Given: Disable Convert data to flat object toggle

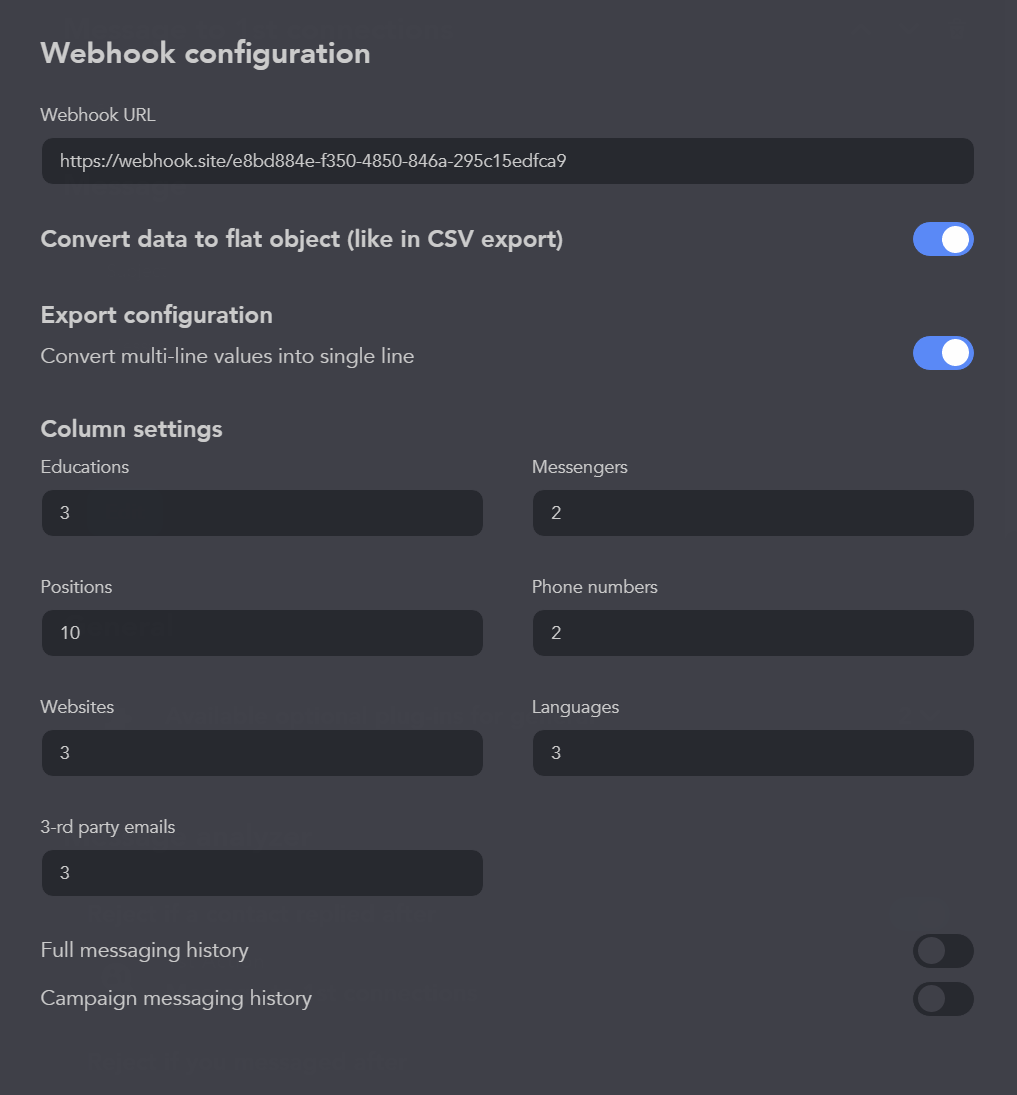Looking at the screenshot, I should click(942, 240).
